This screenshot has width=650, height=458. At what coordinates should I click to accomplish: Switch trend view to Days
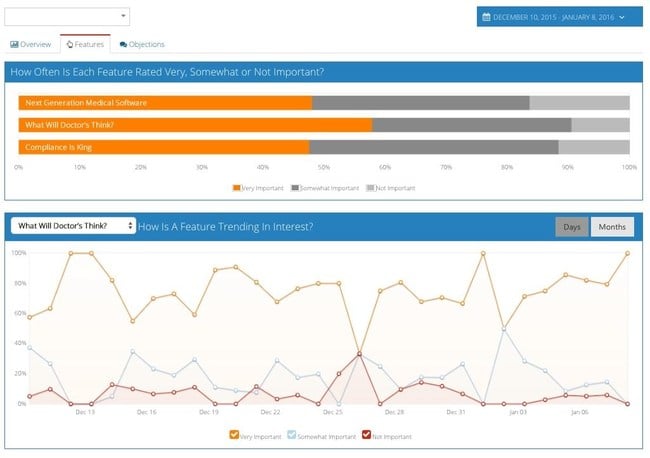coord(572,227)
